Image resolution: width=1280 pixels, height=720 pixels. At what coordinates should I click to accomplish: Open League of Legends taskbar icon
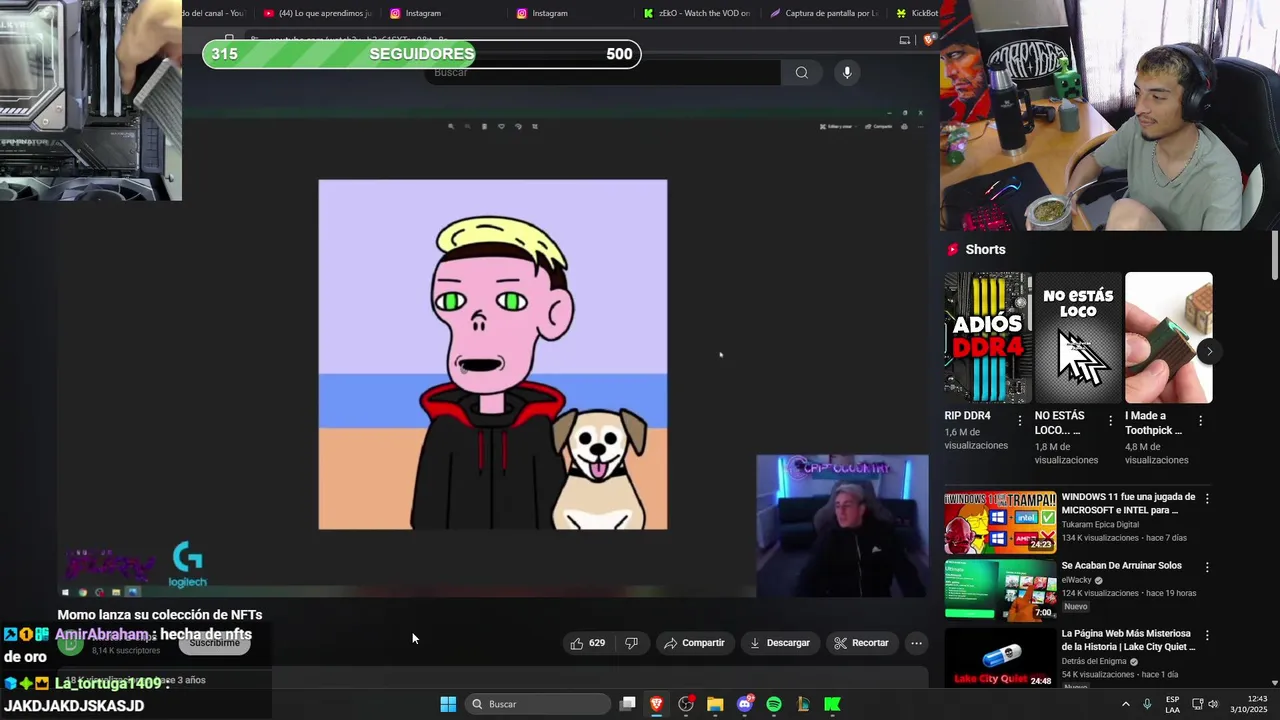803,704
